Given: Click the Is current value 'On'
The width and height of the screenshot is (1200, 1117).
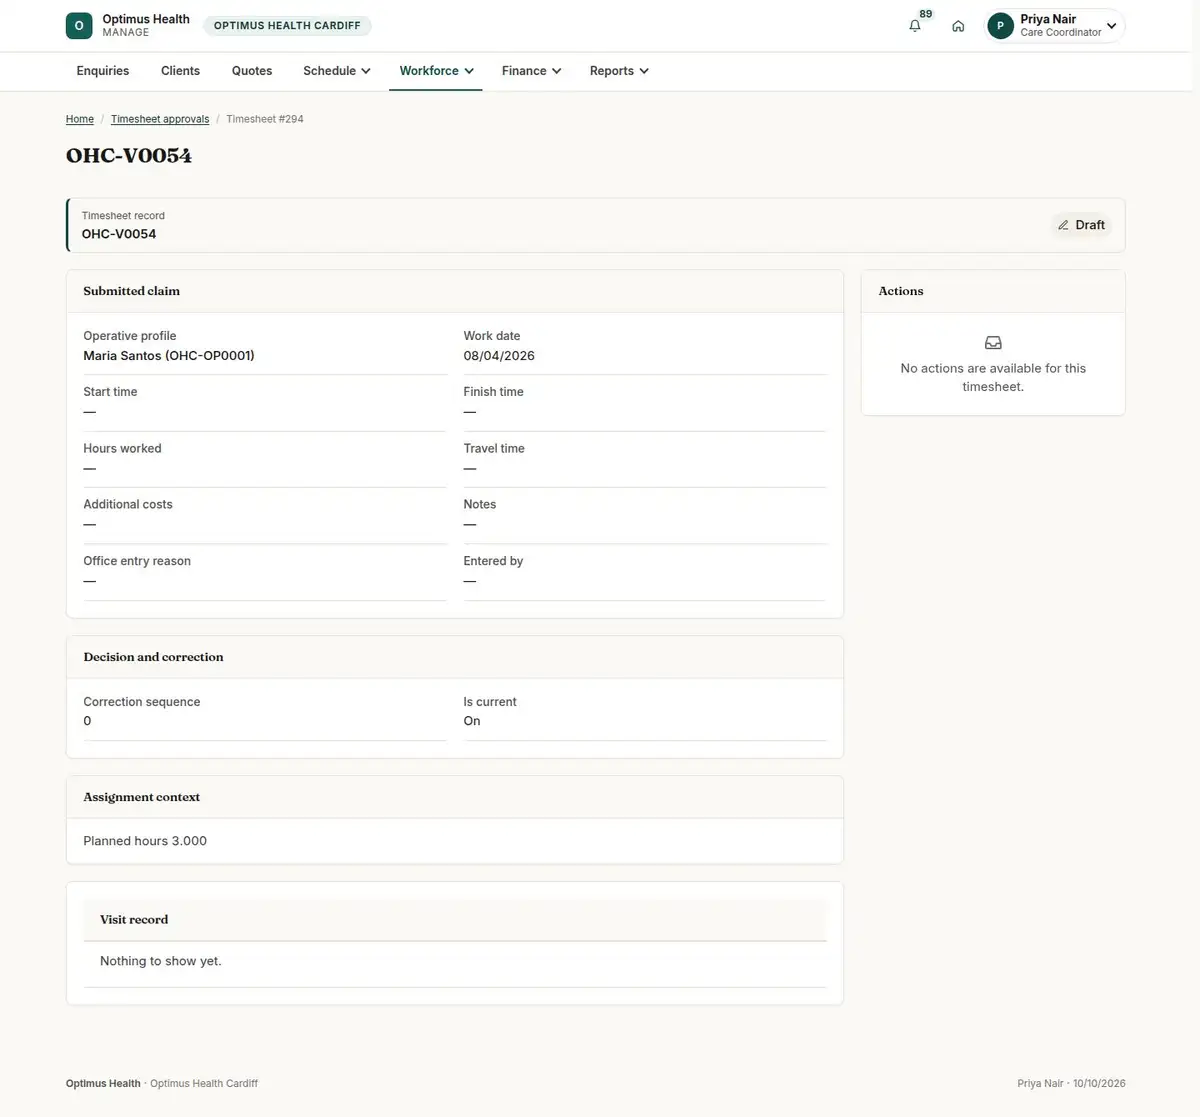Looking at the screenshot, I should pyautogui.click(x=472, y=721).
